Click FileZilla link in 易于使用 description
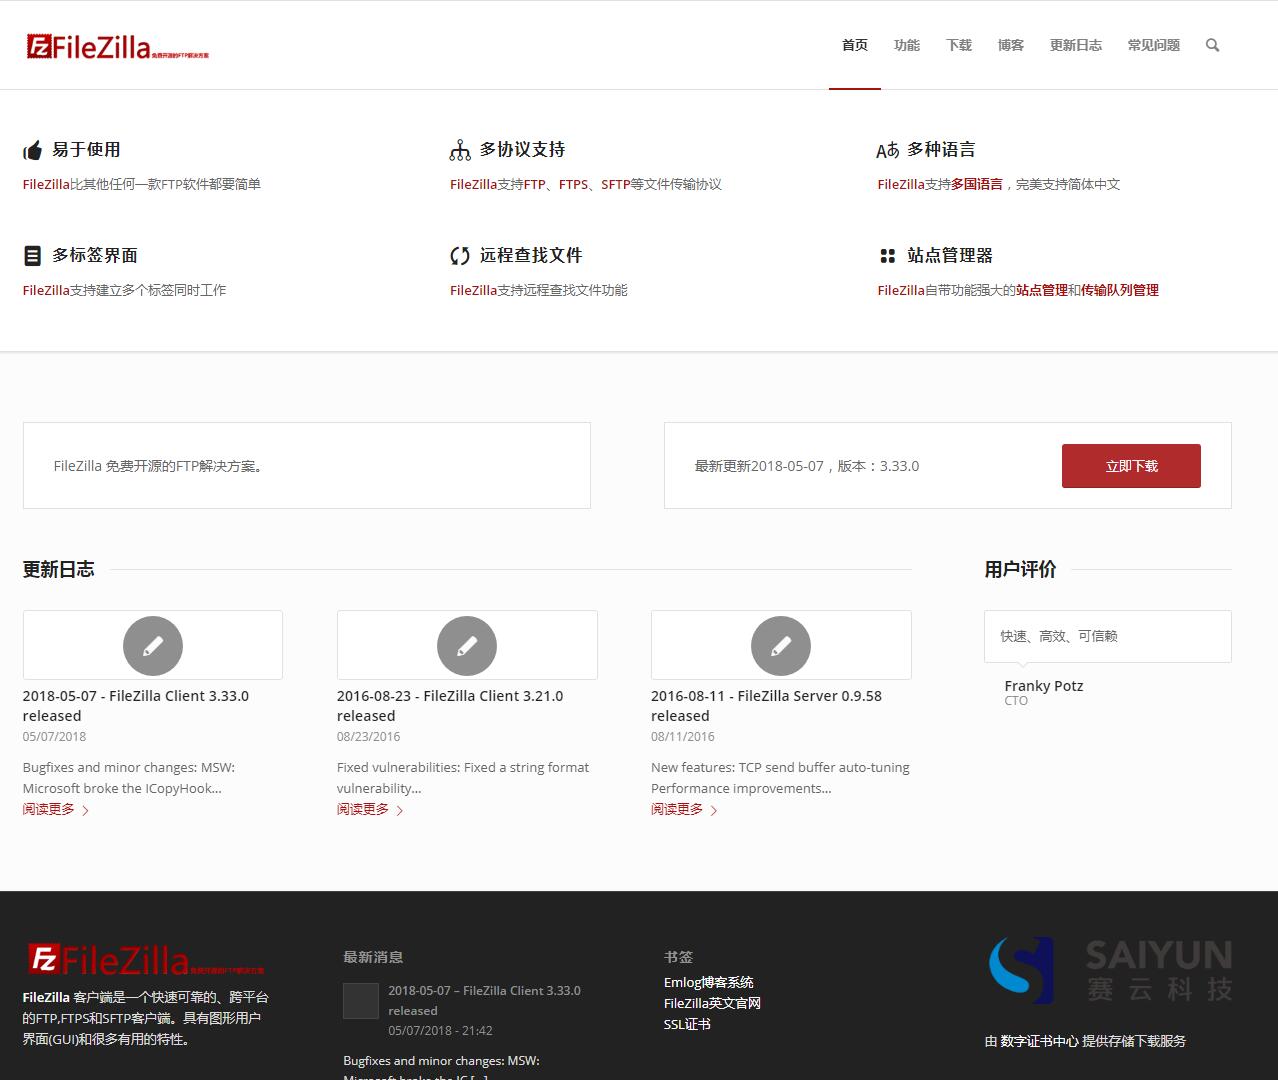The image size is (1278, 1080). (46, 184)
